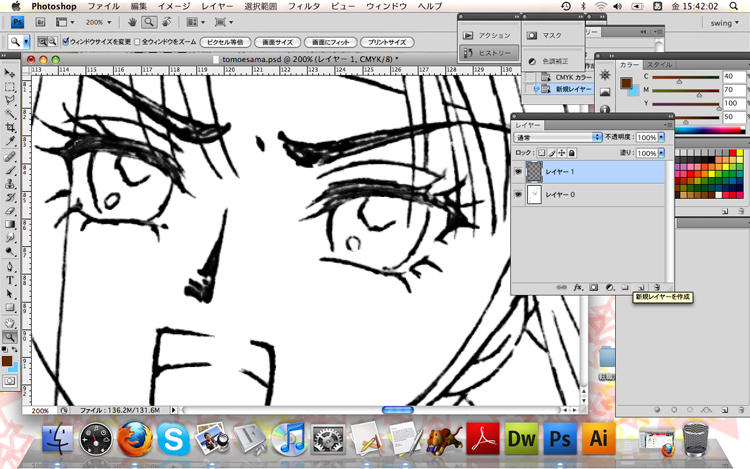Add a layer mask
Viewport: 750px width, 469px height.
pyautogui.click(x=594, y=287)
